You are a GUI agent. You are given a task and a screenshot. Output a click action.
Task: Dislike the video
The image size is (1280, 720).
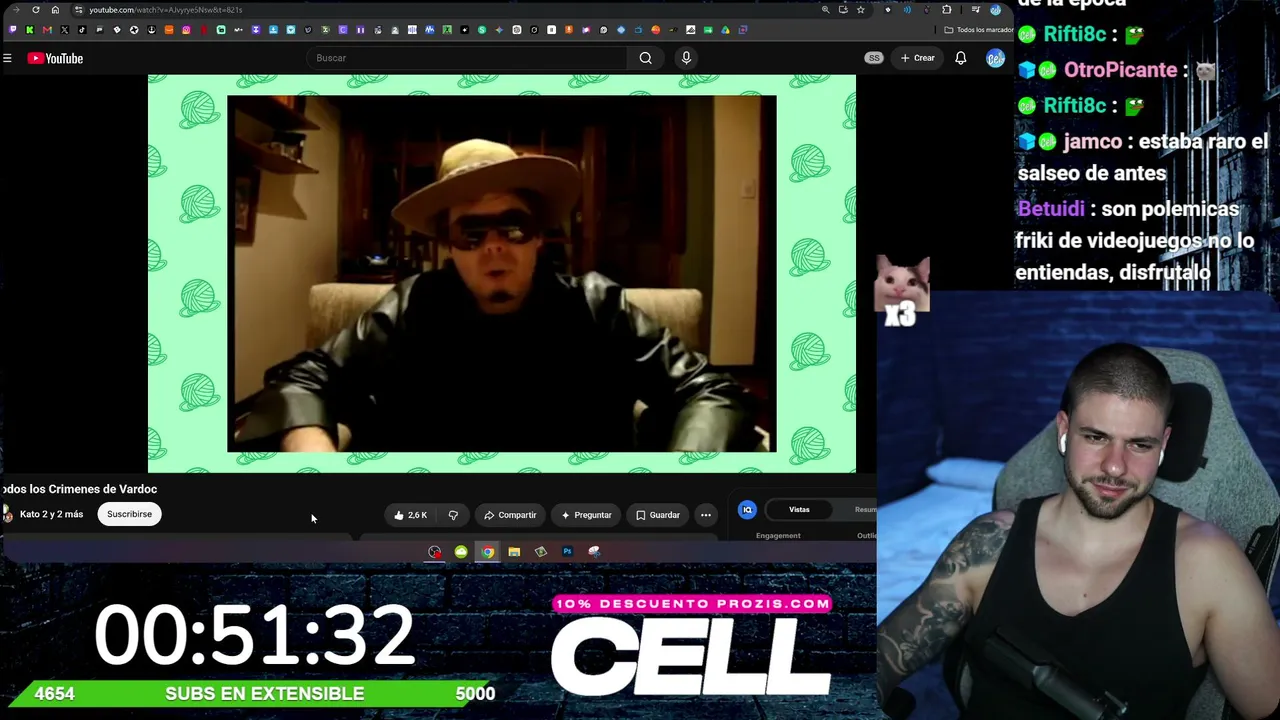click(453, 515)
